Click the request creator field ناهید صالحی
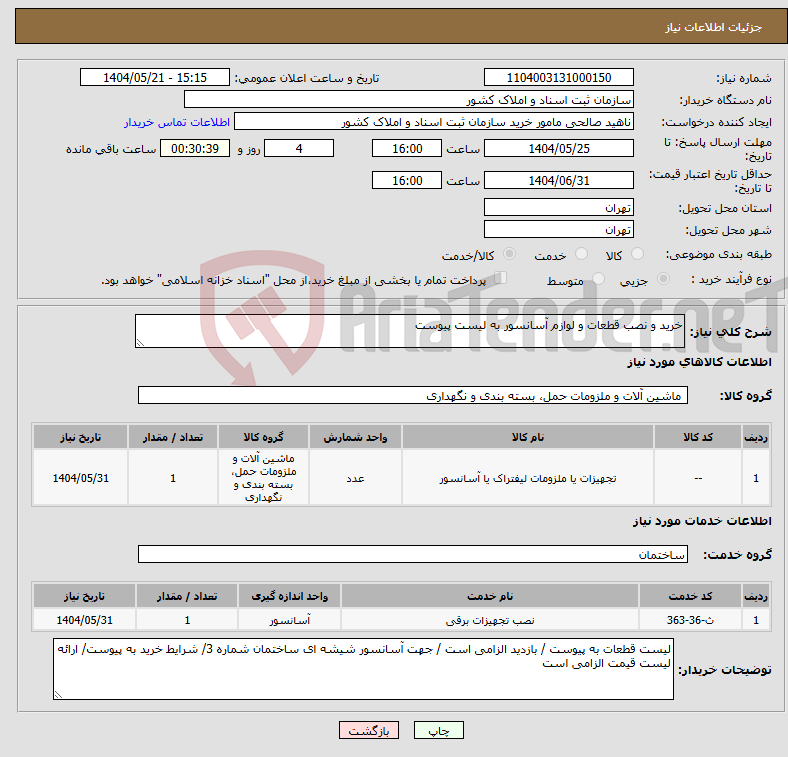788x757 pixels. pos(434,122)
